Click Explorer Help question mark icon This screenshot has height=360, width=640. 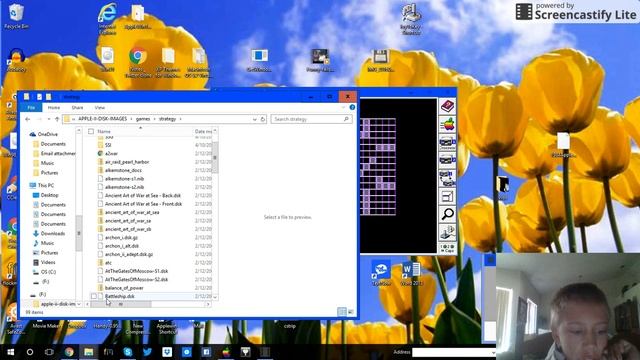click(x=352, y=107)
